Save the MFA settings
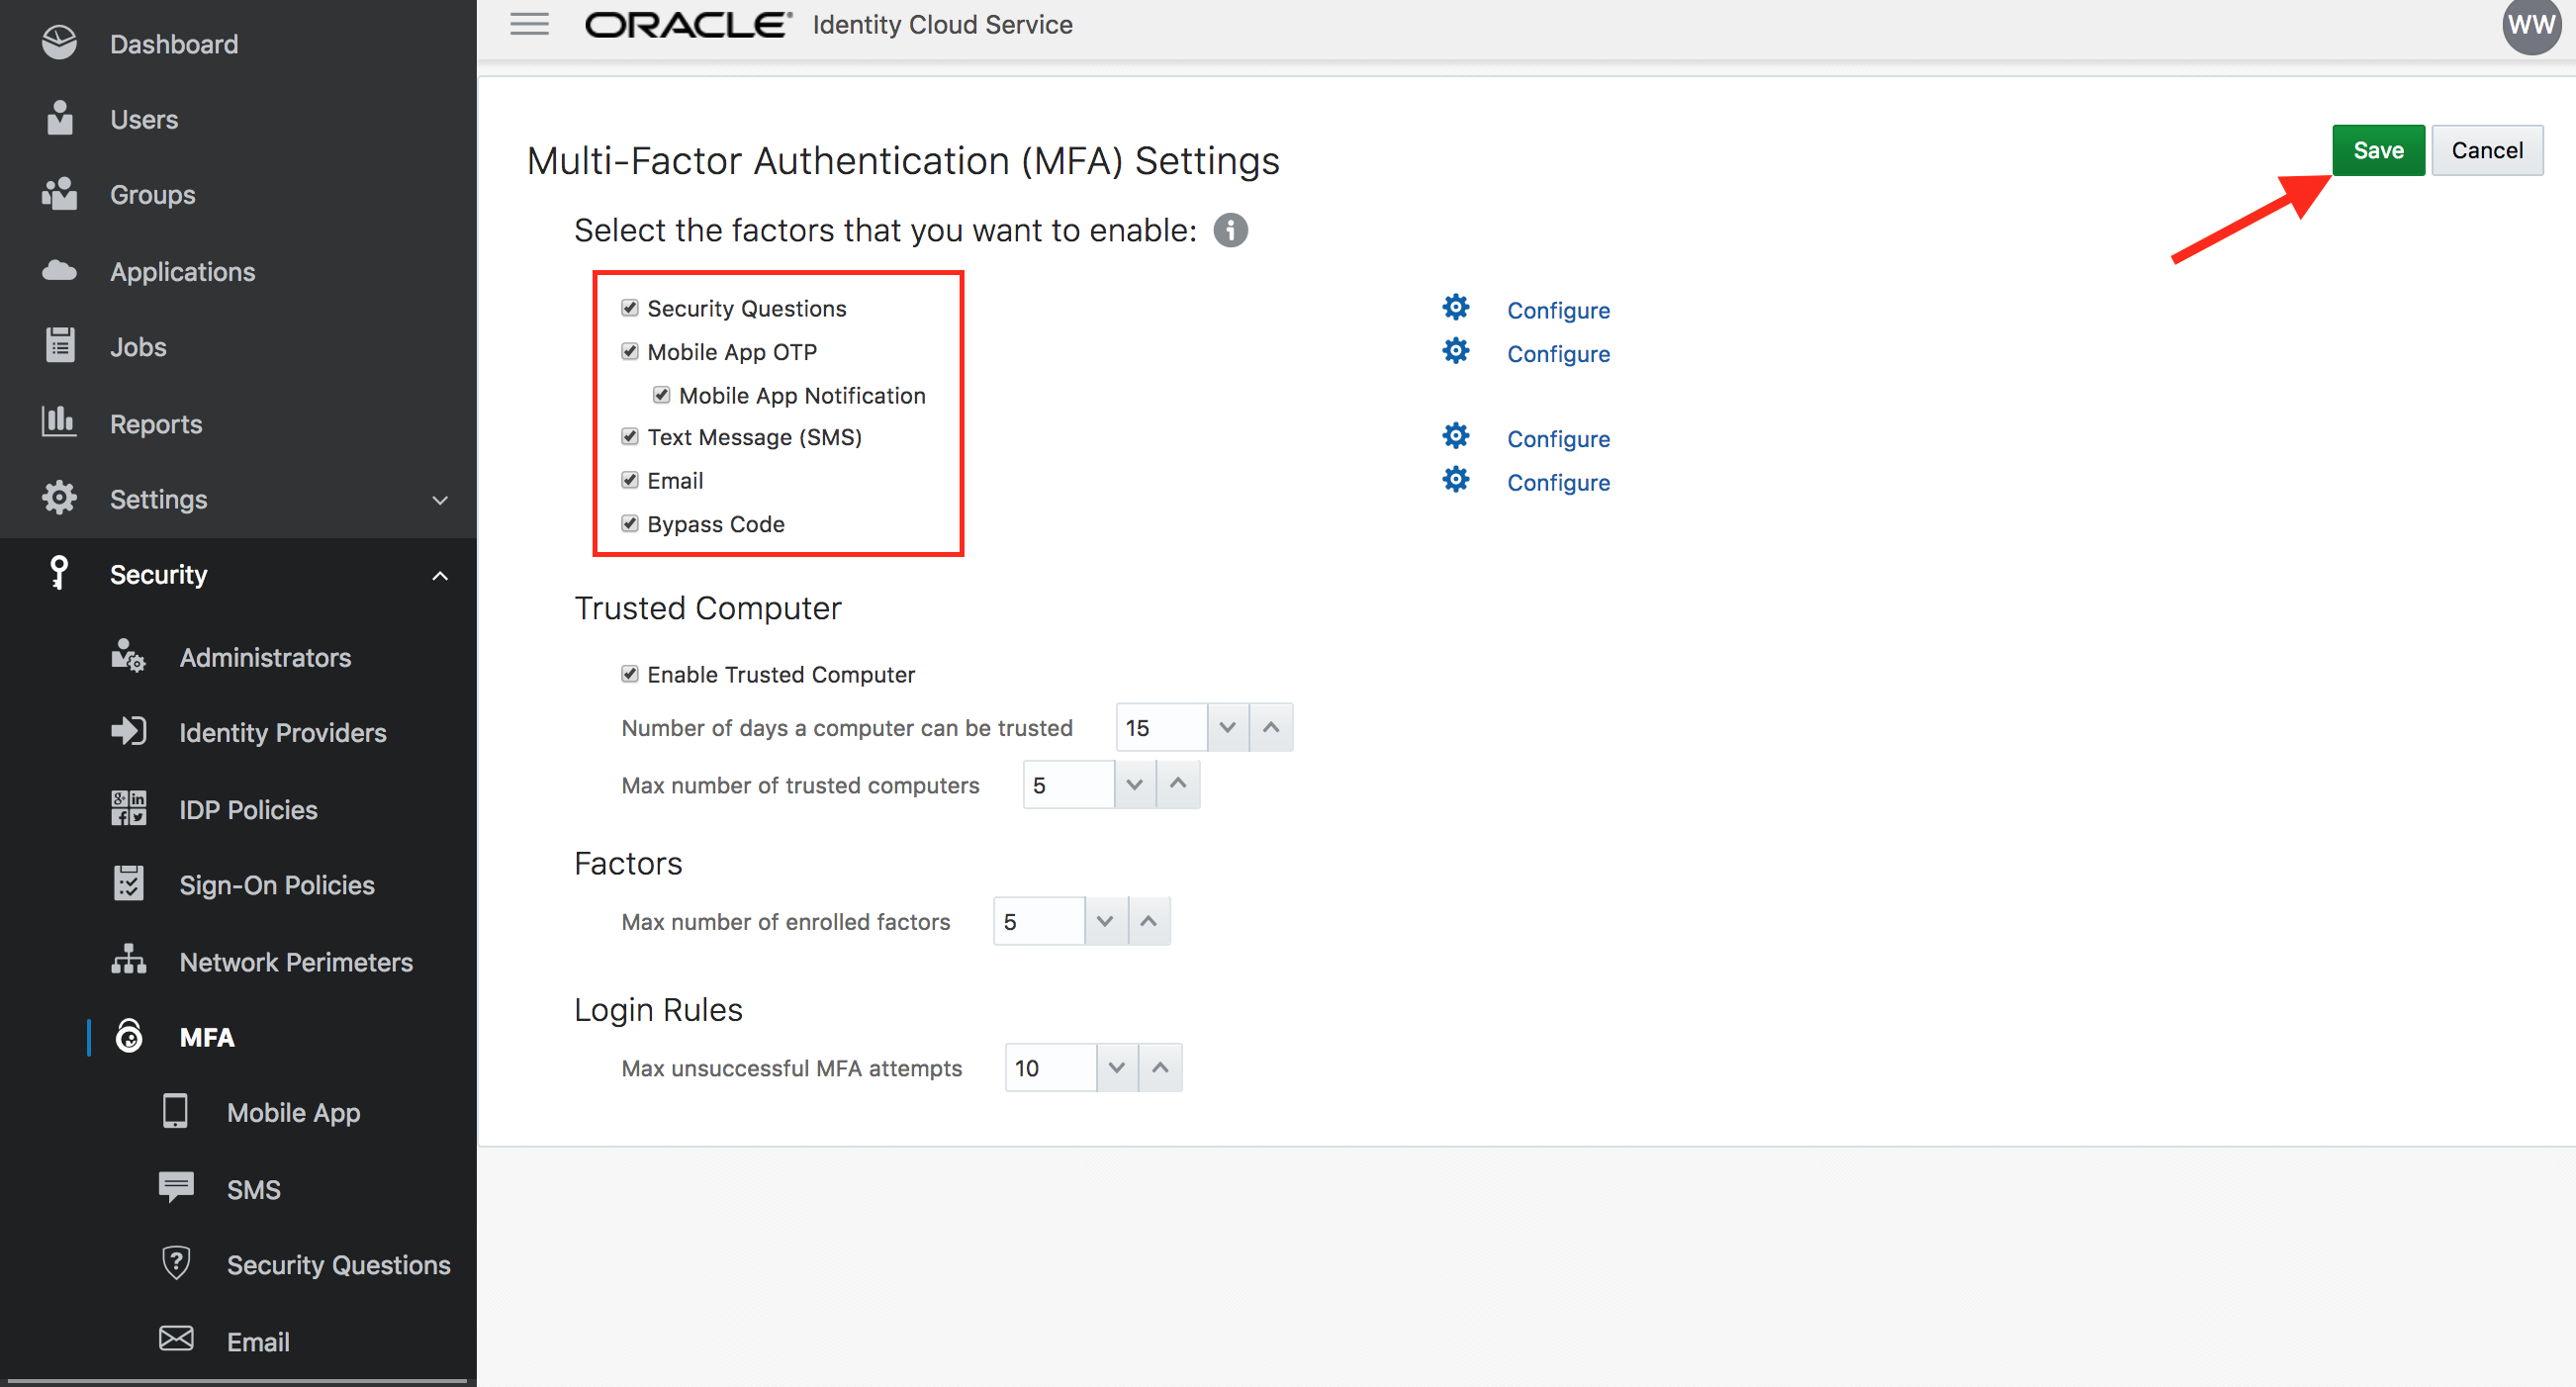2576x1387 pixels. 2377,150
